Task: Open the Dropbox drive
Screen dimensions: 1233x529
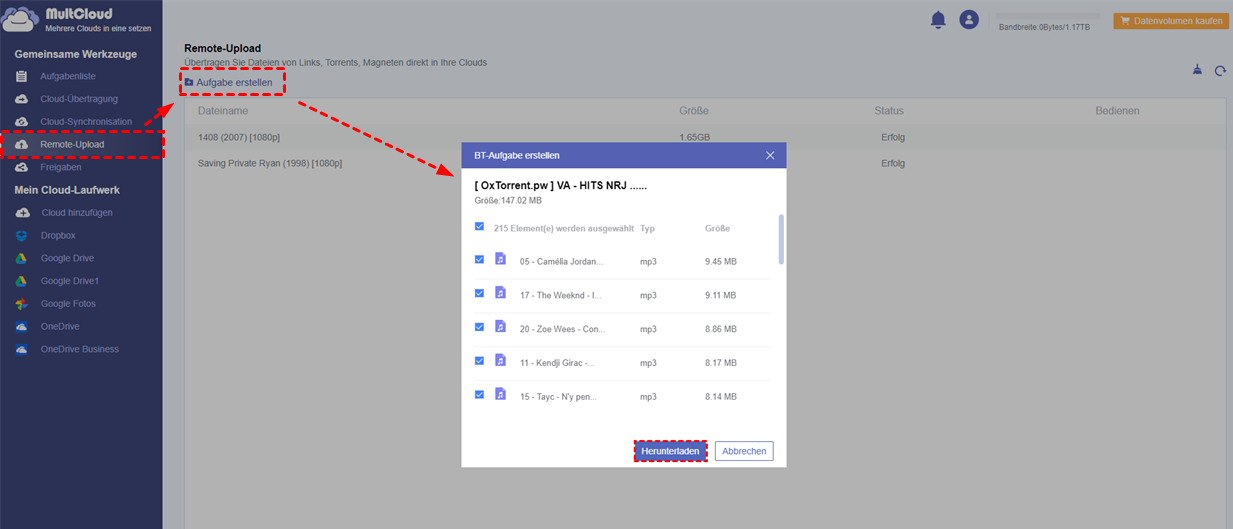Action: pos(58,236)
